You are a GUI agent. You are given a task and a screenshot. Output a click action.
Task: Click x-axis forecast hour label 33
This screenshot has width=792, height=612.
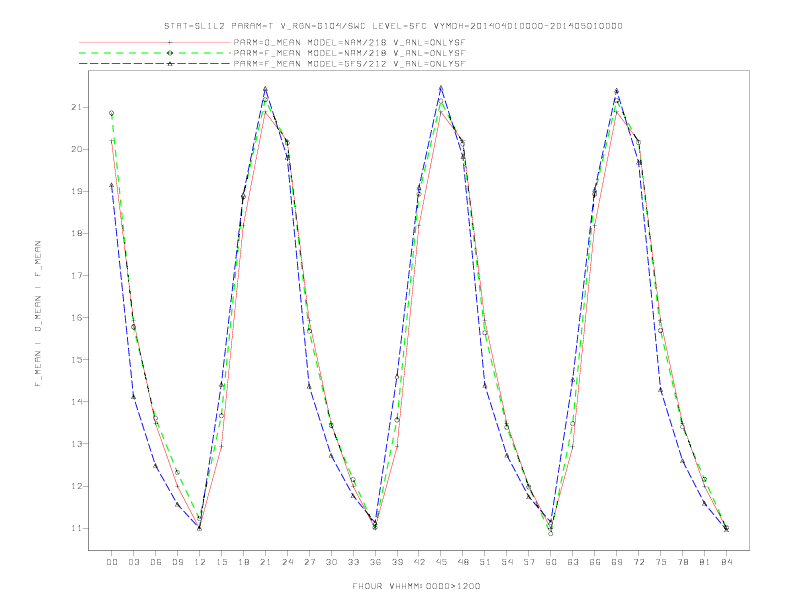click(353, 562)
